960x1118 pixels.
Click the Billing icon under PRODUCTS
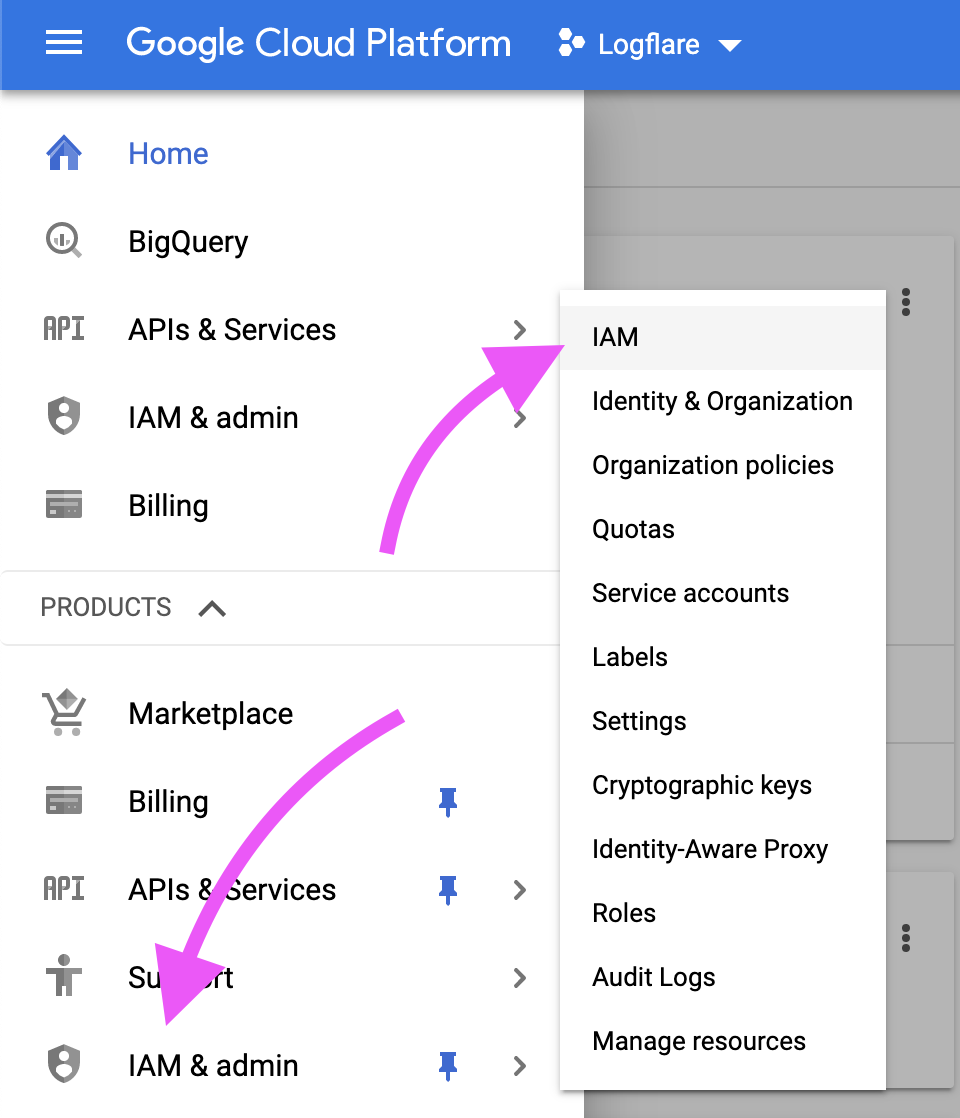click(64, 801)
